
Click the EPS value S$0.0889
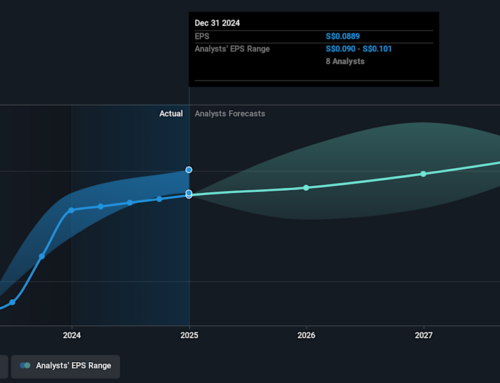(x=343, y=36)
